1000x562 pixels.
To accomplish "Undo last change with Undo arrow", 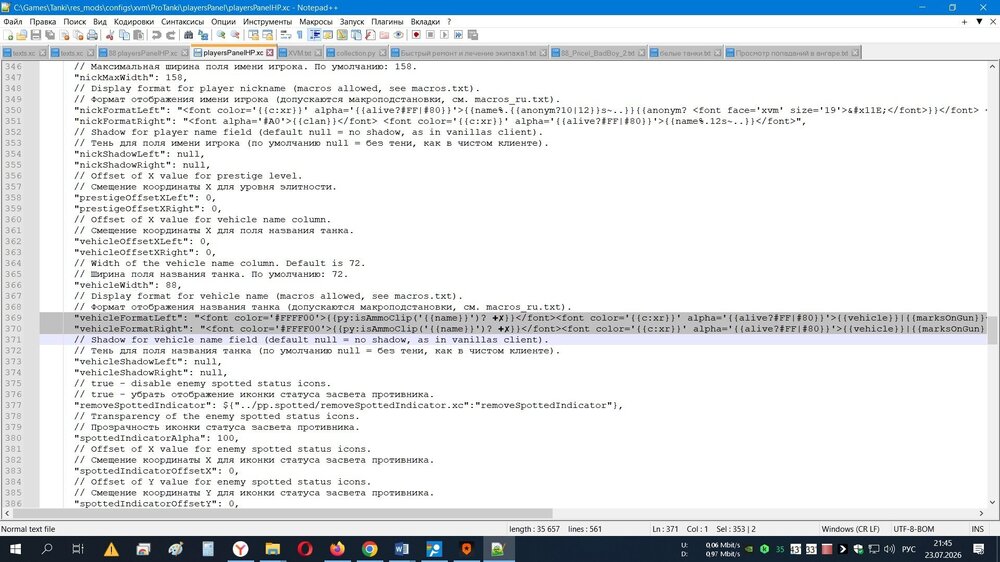I will point(156,35).
